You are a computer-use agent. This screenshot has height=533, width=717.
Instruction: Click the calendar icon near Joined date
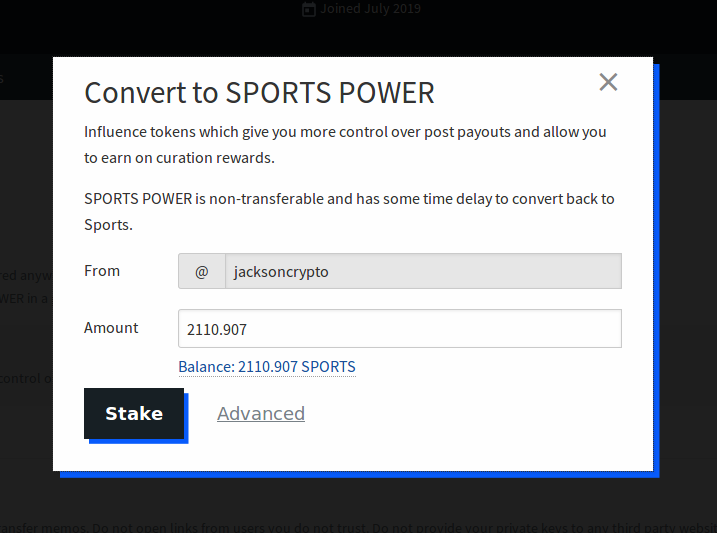pos(309,9)
